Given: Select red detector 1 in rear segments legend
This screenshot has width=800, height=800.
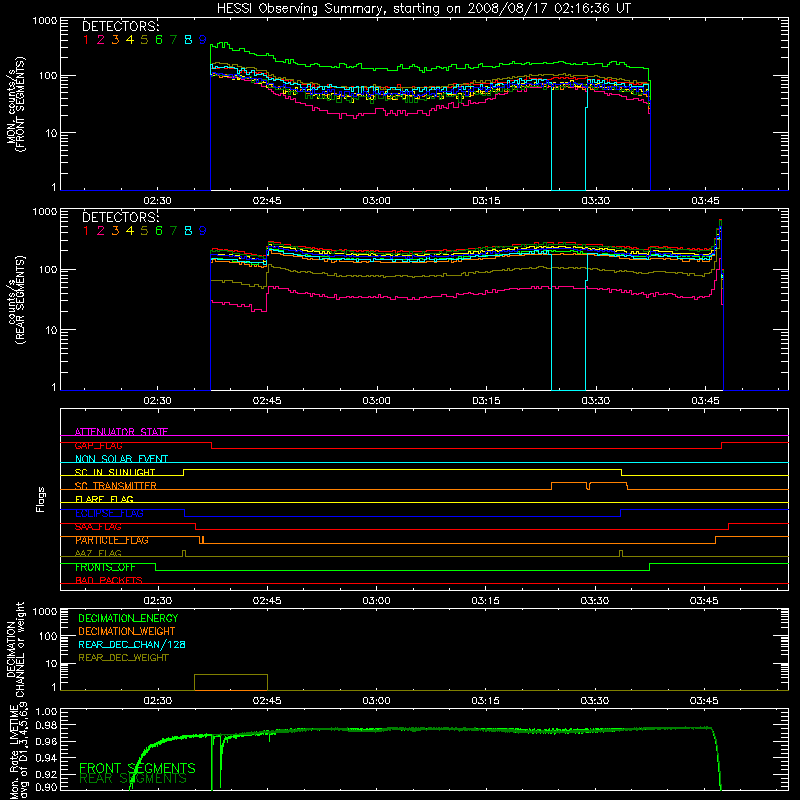Looking at the screenshot, I should (x=86, y=231).
